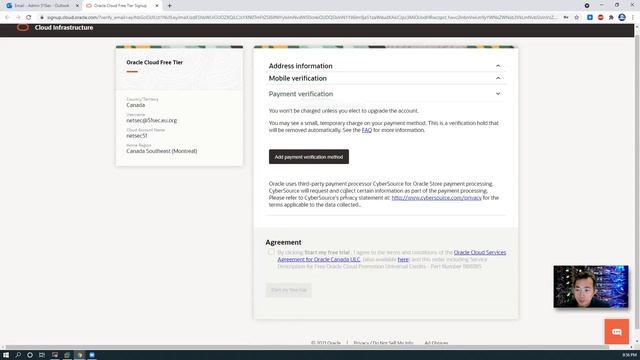Open the Windows Start menu

point(6,355)
